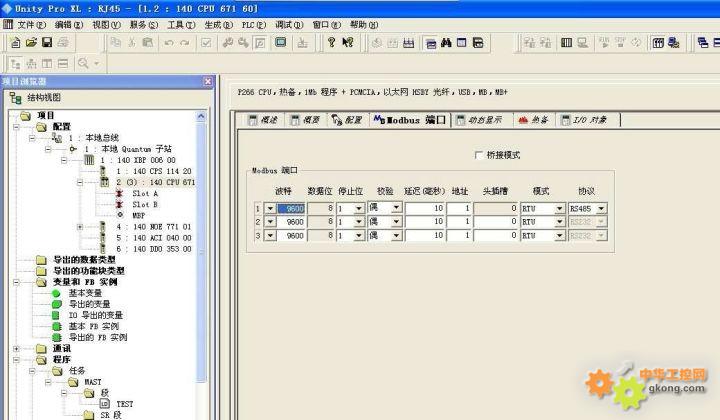The width and height of the screenshot is (720, 420).
Task: Click the Slot A red icon in tree
Action: (120, 193)
